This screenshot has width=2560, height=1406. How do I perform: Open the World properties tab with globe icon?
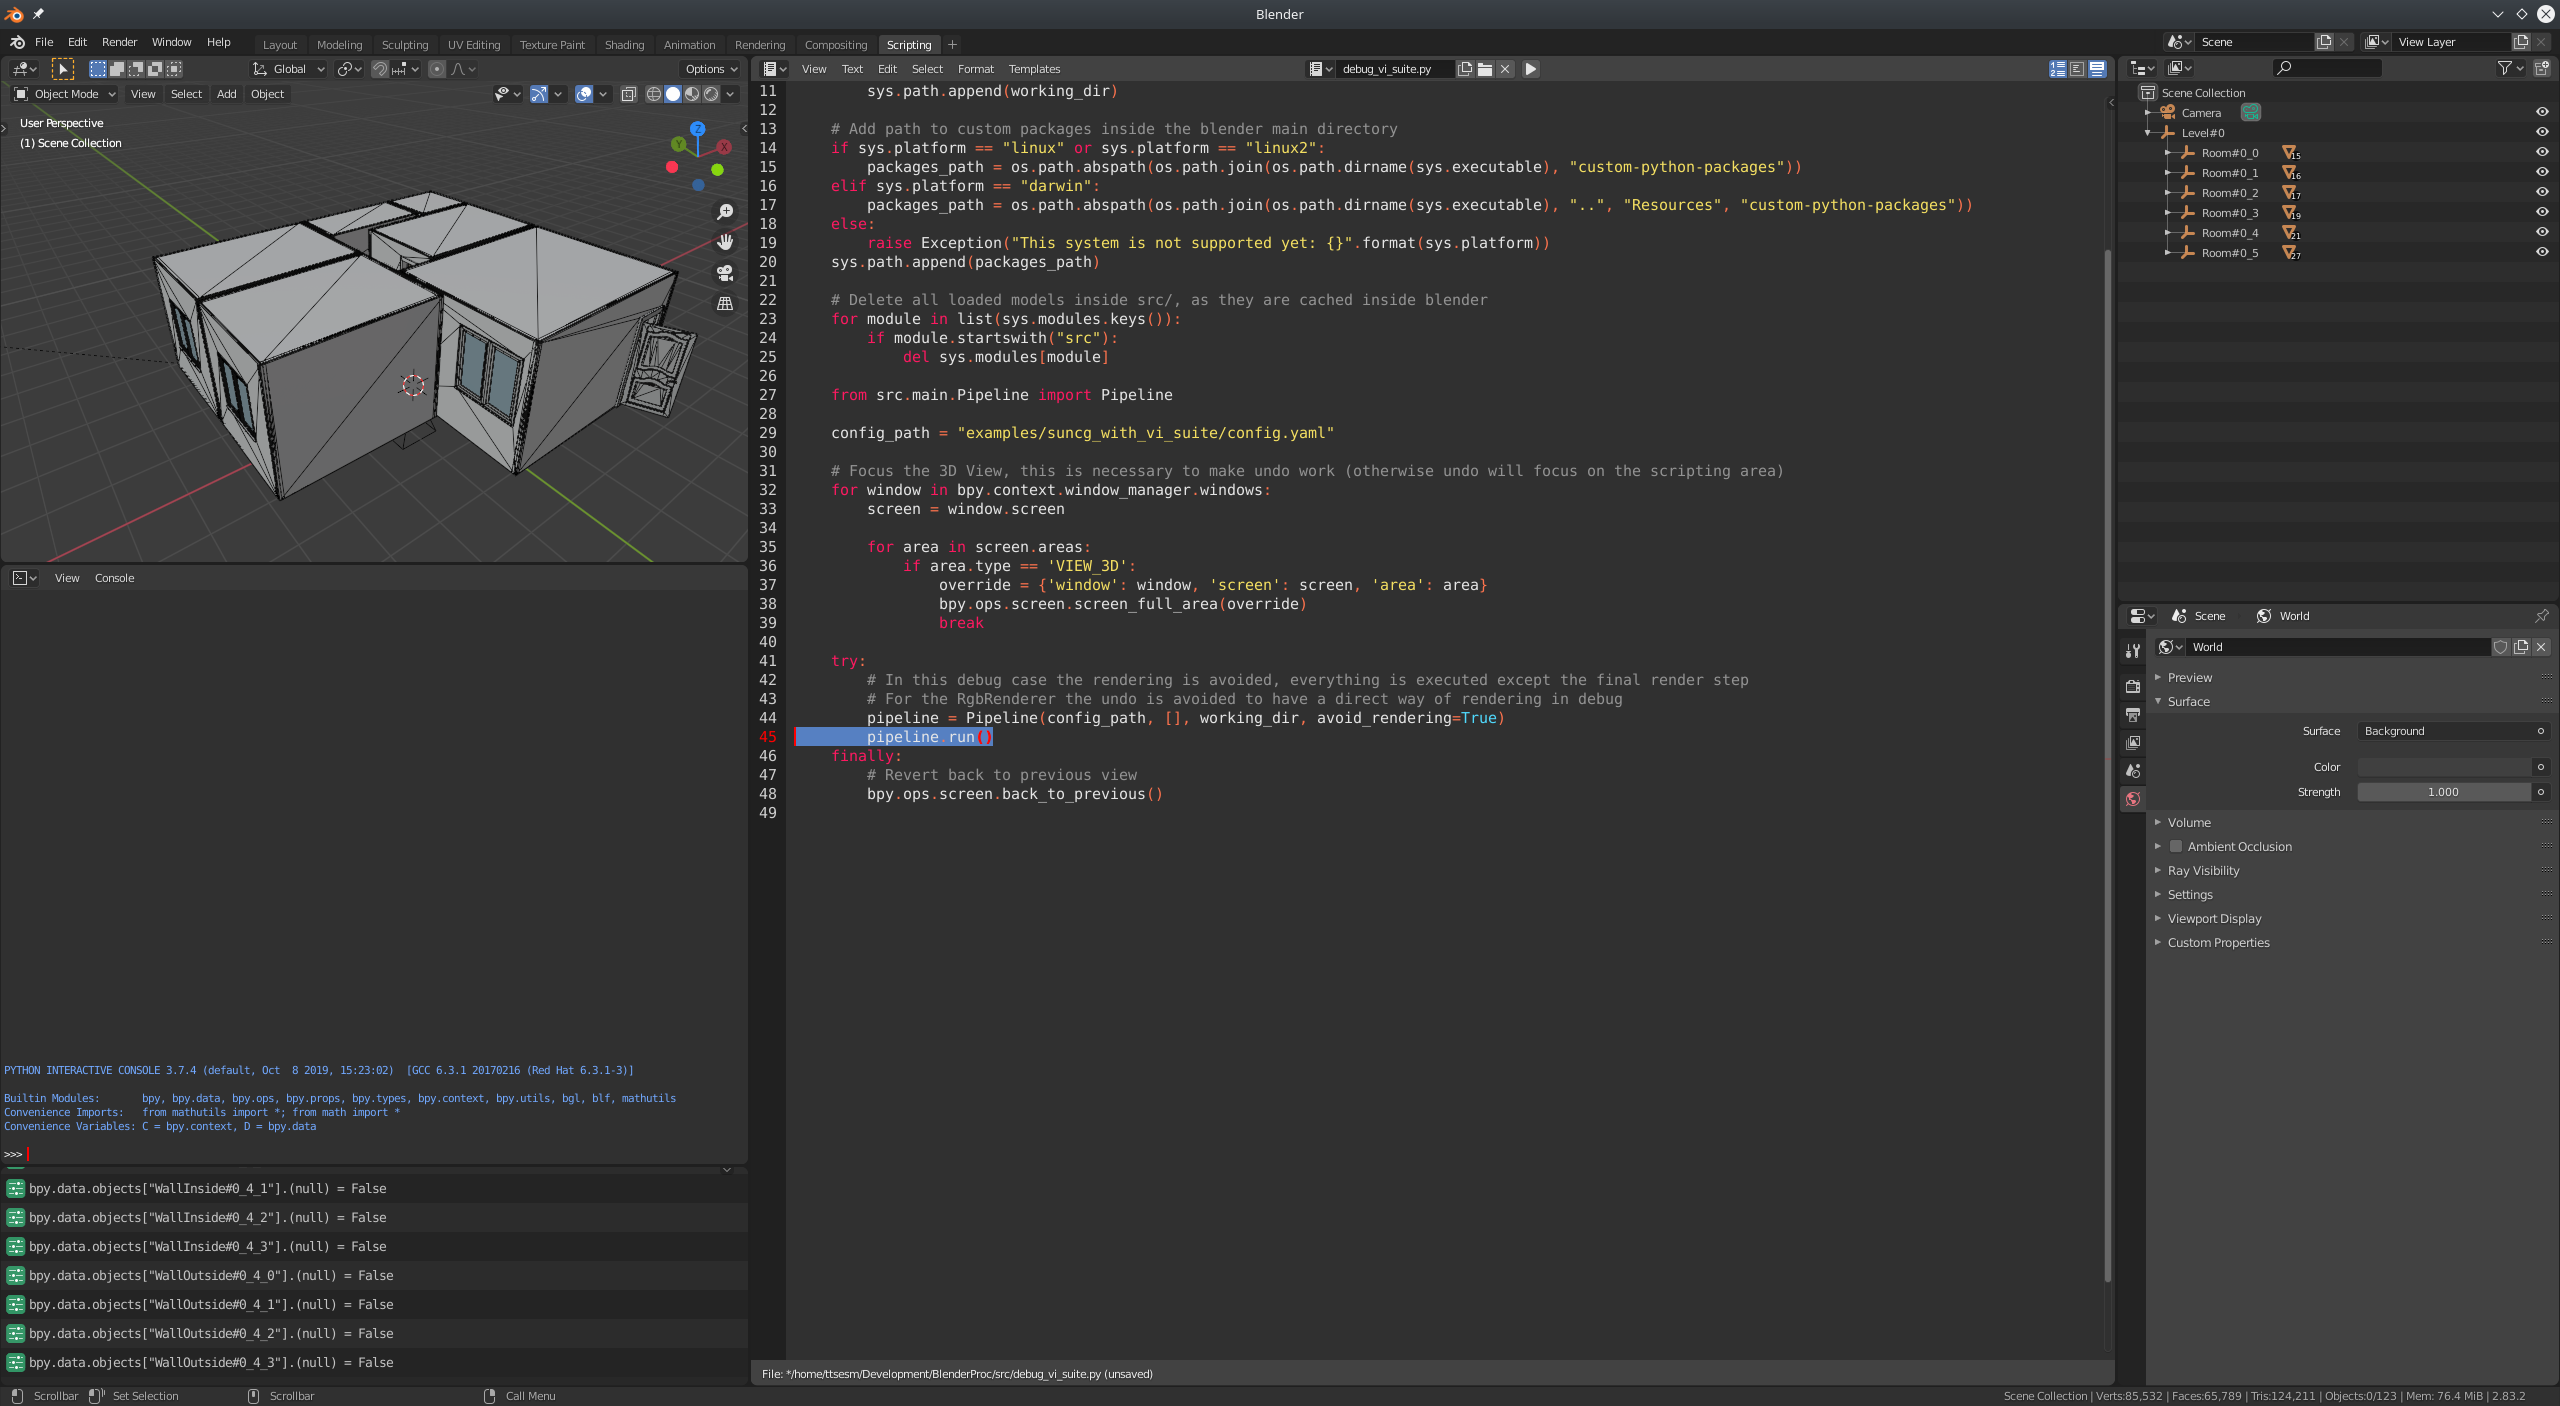[x=2133, y=799]
